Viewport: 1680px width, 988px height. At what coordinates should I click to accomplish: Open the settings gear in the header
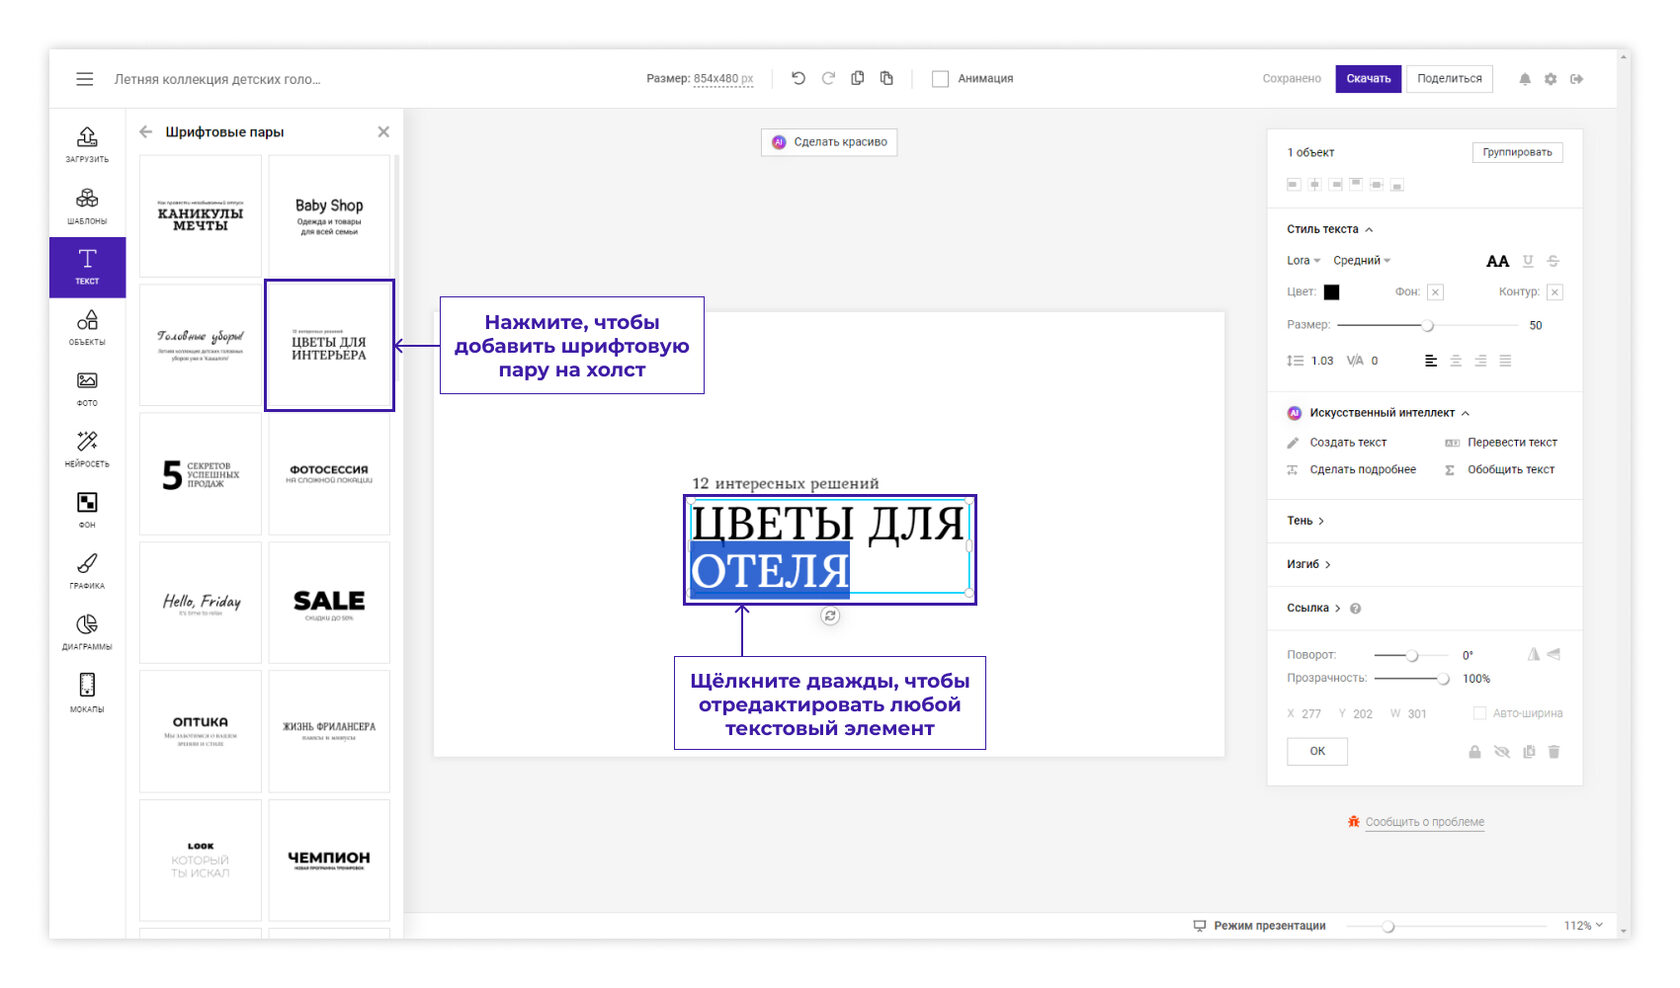tap(1550, 79)
